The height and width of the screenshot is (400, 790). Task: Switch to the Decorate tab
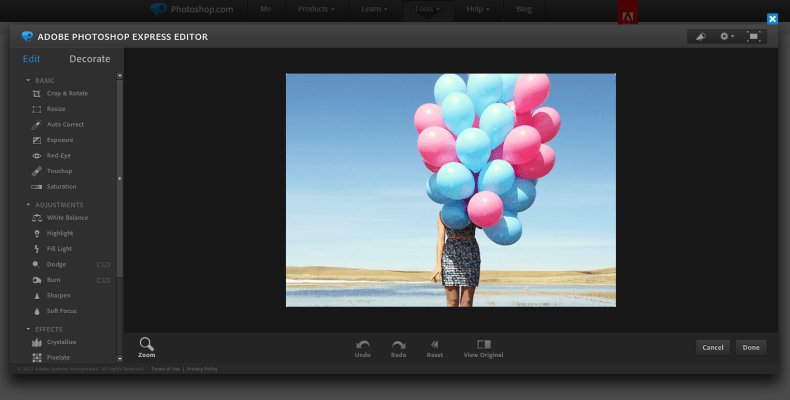90,59
